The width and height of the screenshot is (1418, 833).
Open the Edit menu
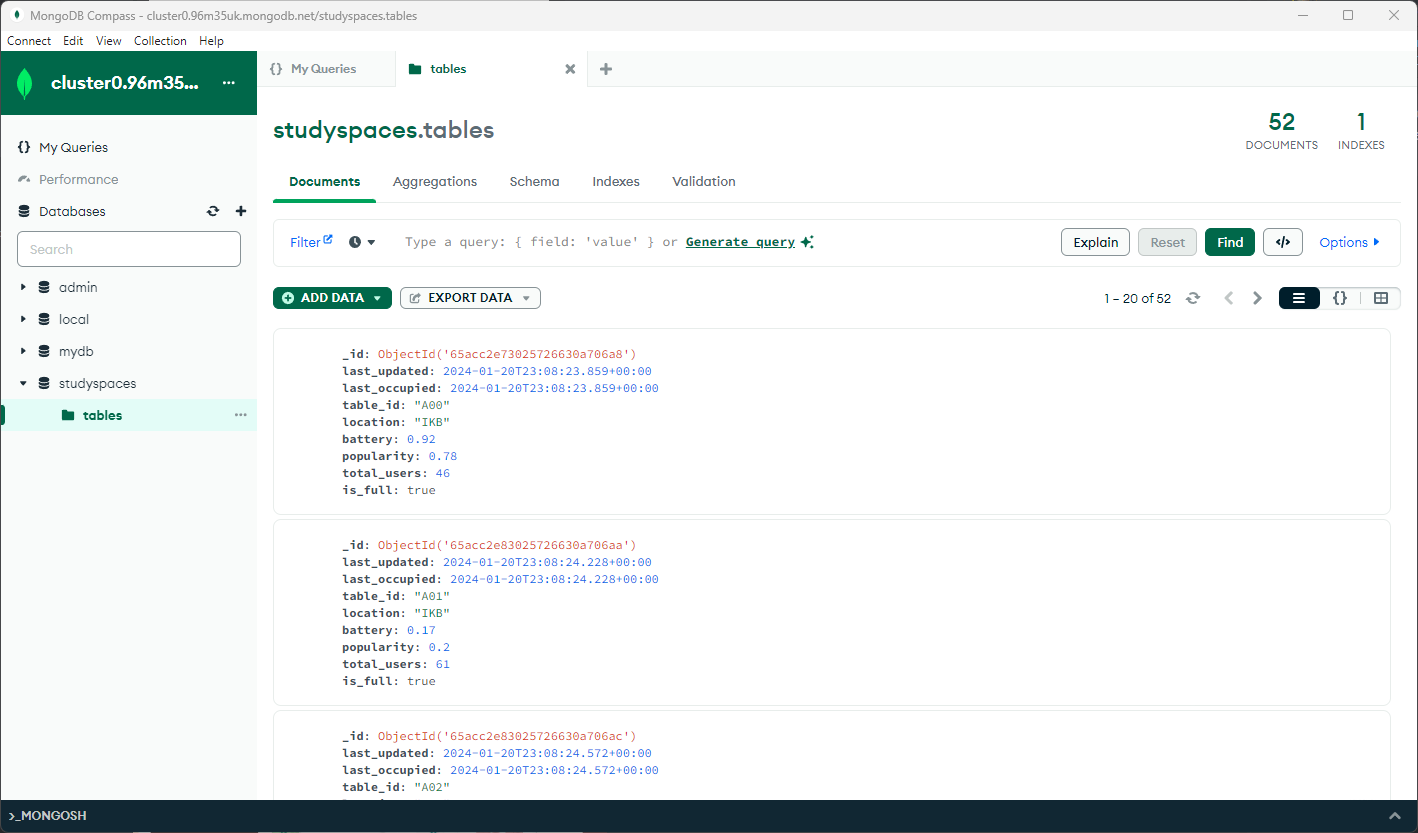click(x=73, y=41)
